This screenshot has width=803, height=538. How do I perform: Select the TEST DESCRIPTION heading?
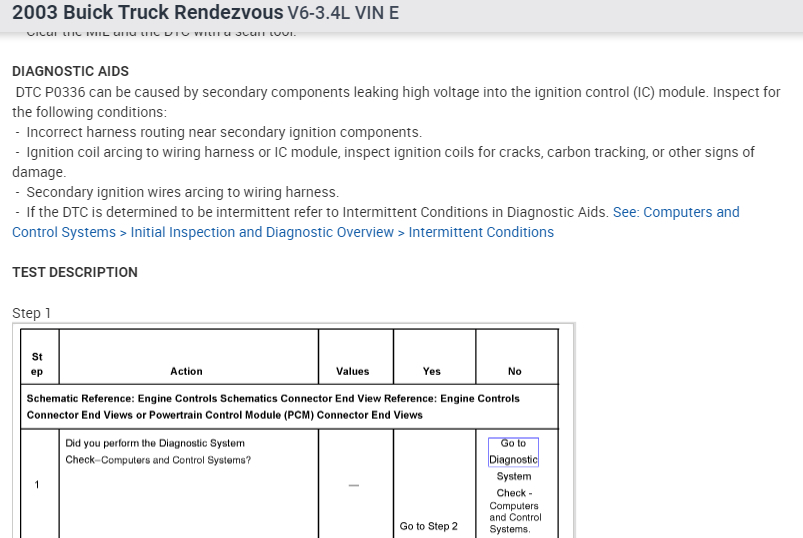pos(75,272)
